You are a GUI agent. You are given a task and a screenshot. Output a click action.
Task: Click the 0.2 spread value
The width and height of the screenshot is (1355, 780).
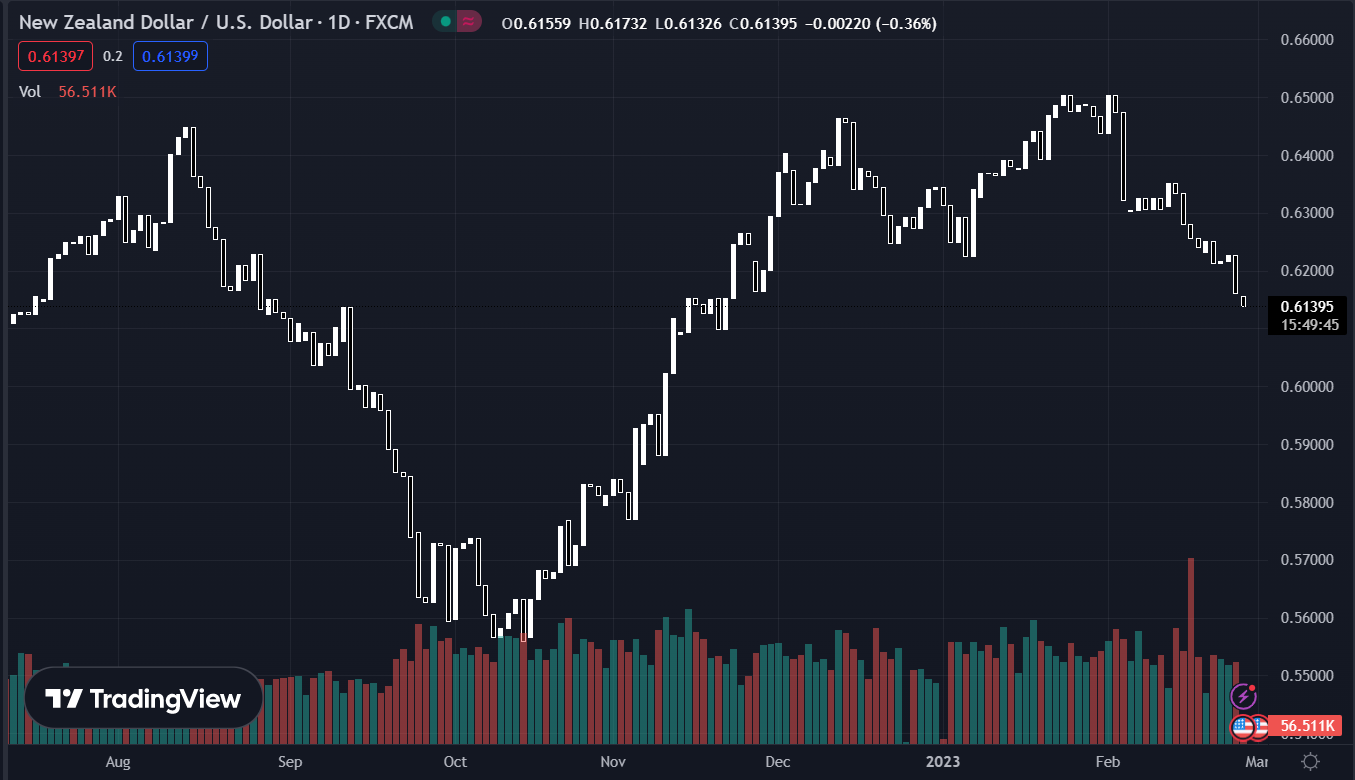[112, 56]
